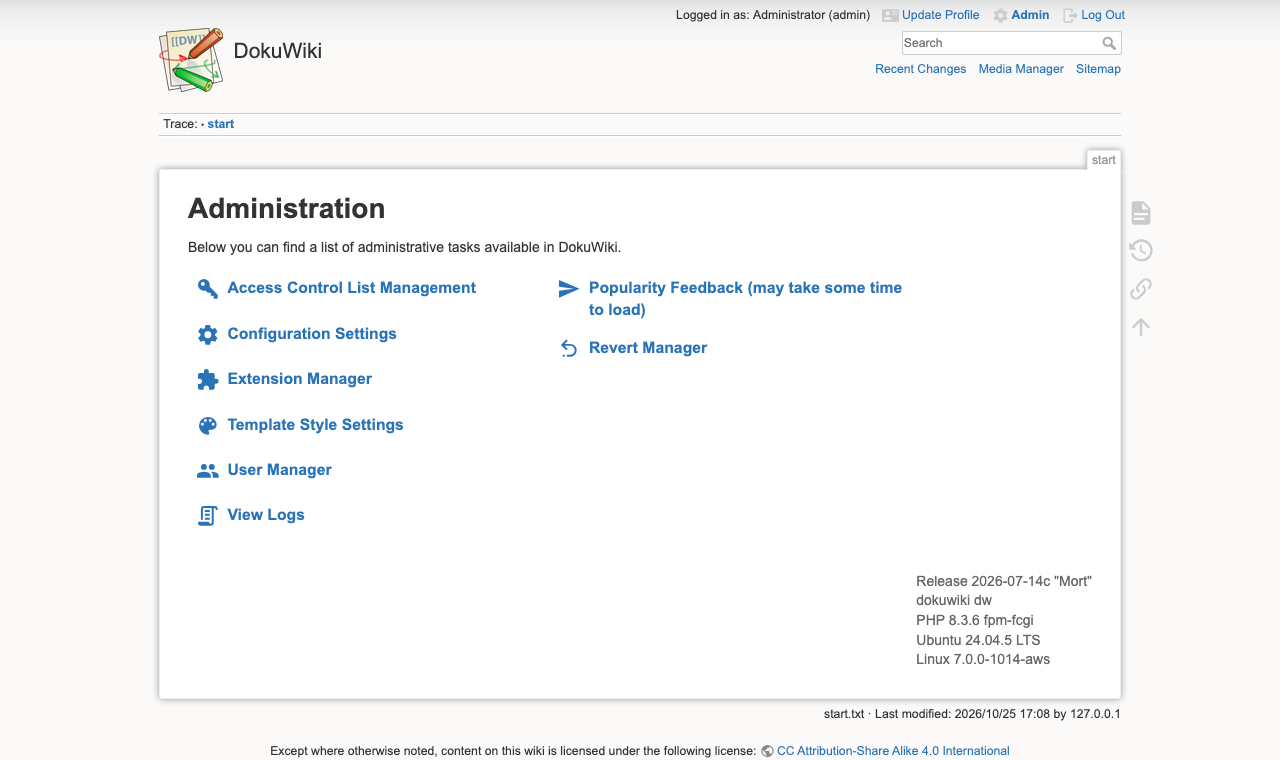Click the Ubuntu 24.04.5 LTS text
The height and width of the screenshot is (760, 1280).
coord(979,640)
